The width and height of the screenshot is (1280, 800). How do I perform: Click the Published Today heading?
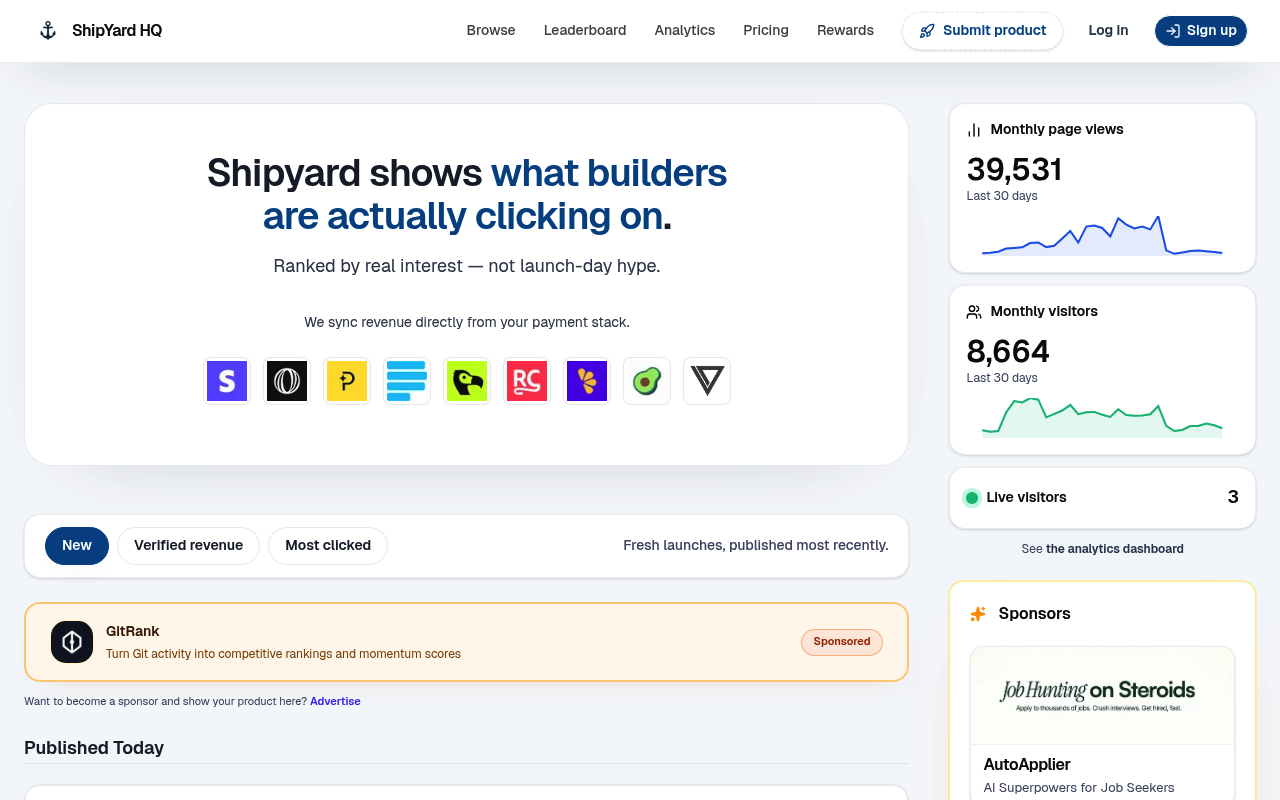pyautogui.click(x=94, y=748)
